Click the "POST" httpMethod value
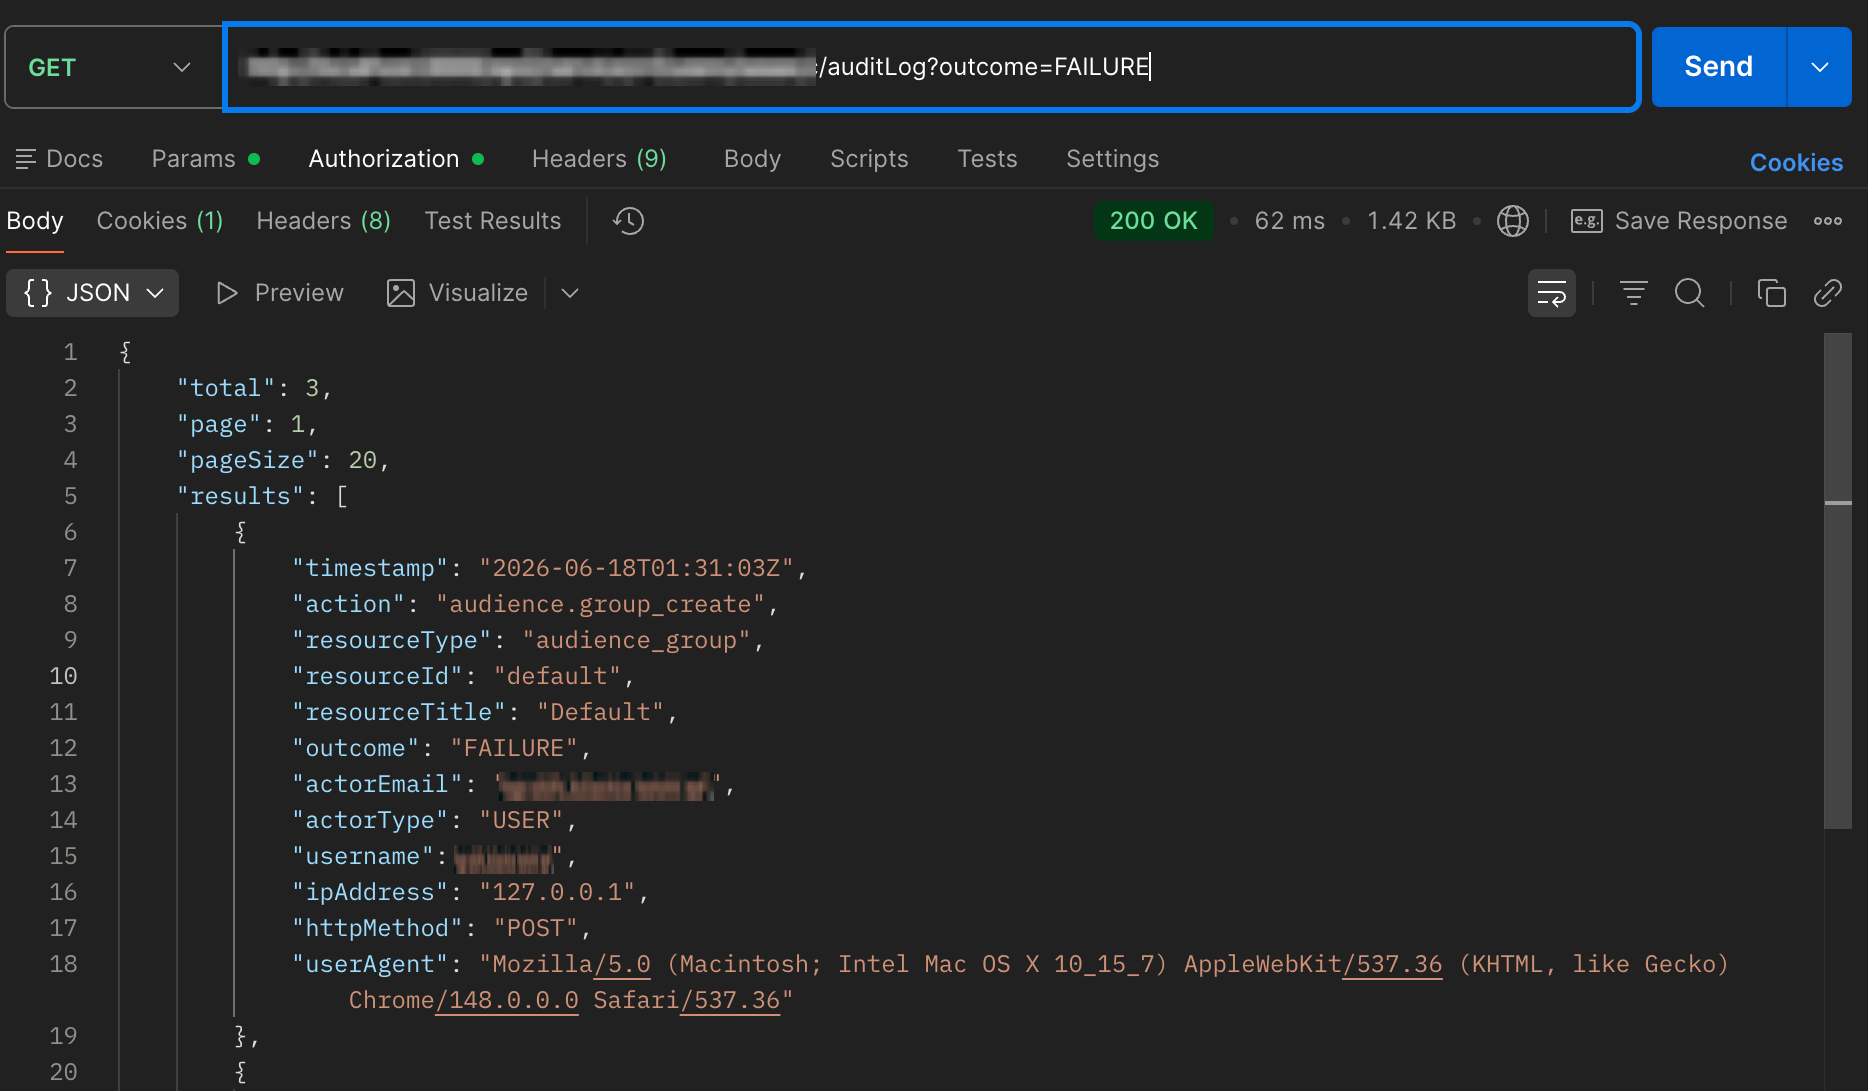The width and height of the screenshot is (1868, 1091). point(536,928)
